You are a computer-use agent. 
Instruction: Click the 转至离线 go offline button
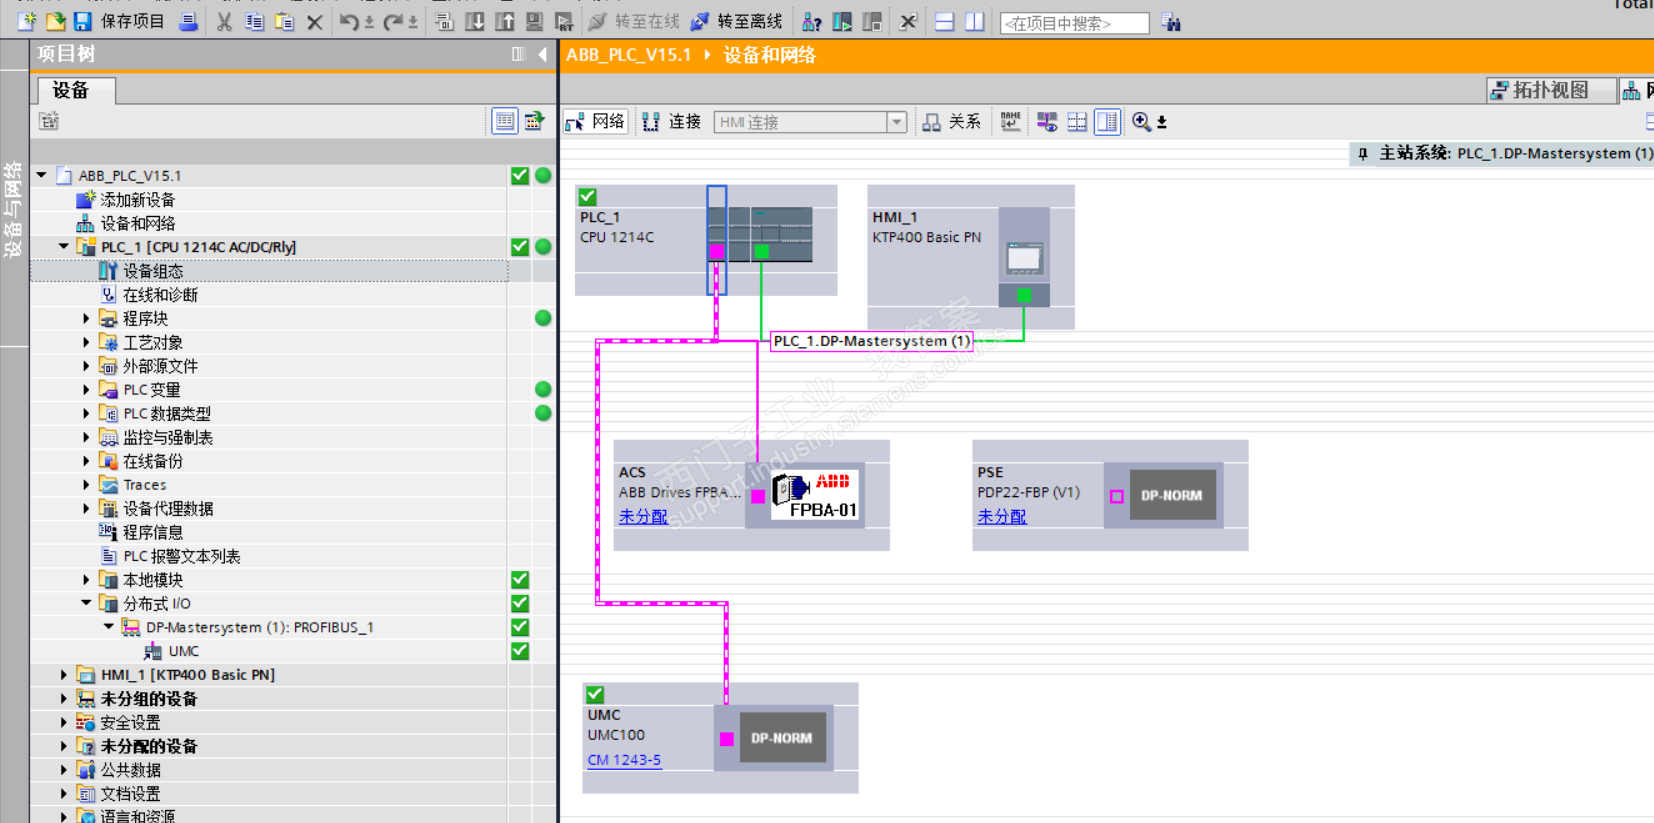click(x=737, y=21)
